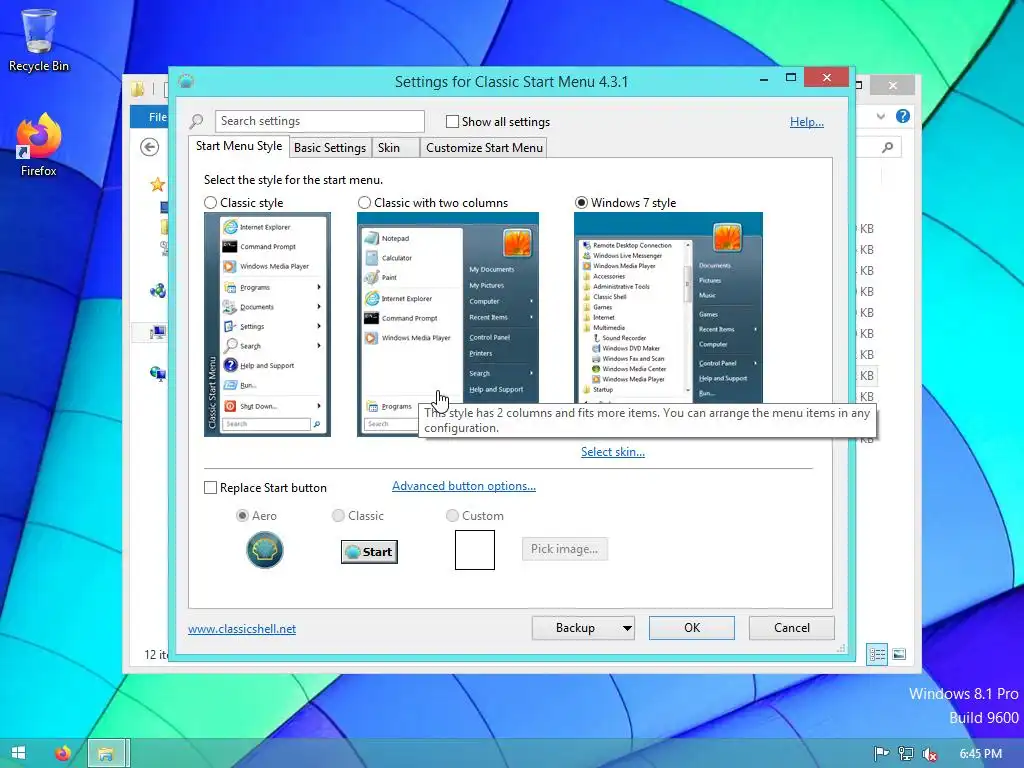This screenshot has width=1024, height=768.
Task: Choose the Classic button radio option
Action: 338,516
